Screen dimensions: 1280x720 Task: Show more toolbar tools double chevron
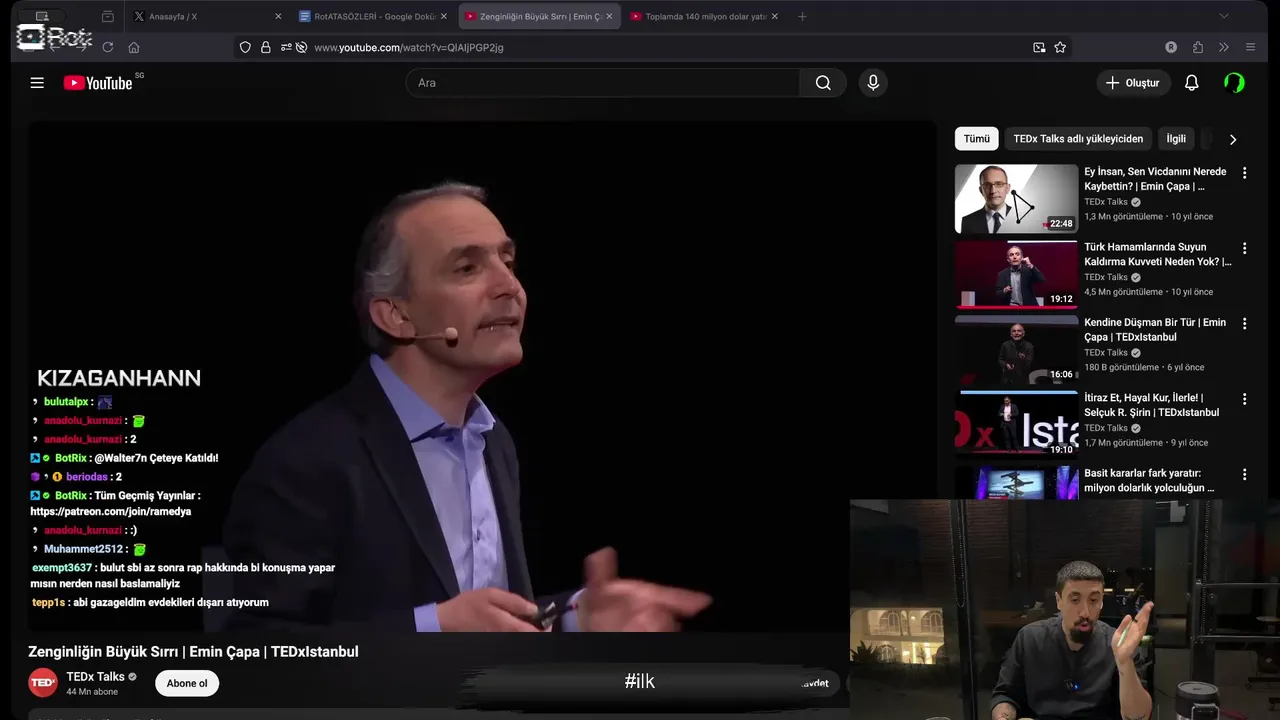(1223, 47)
